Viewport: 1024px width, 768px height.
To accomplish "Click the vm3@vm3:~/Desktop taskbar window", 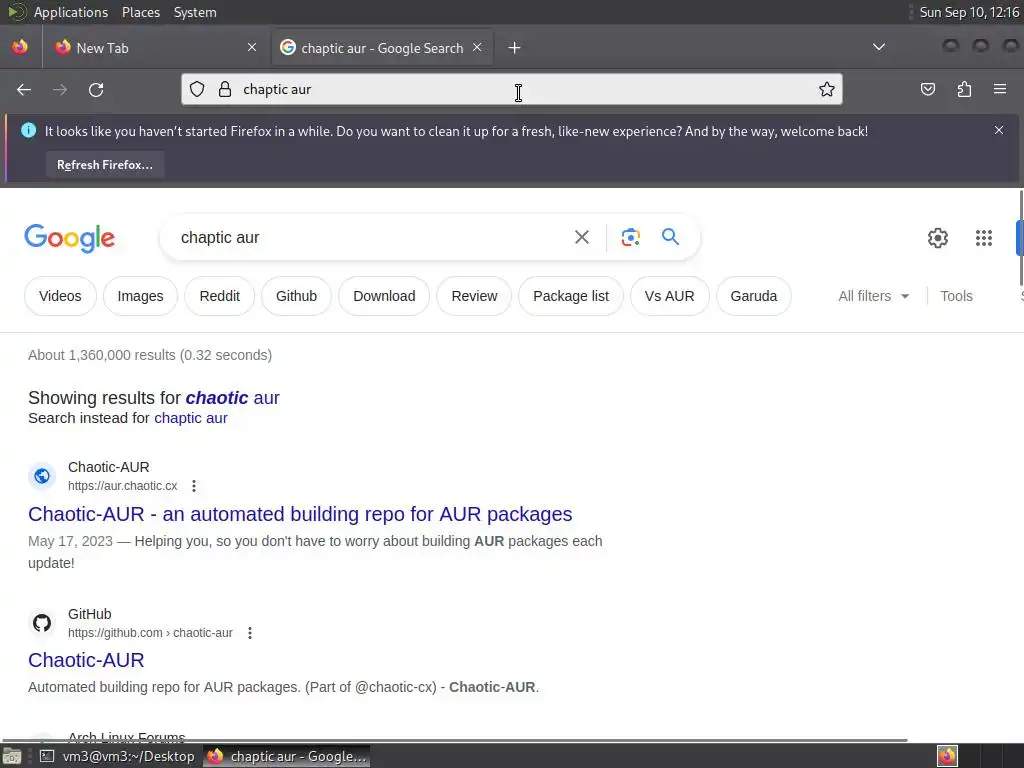I will [118, 756].
